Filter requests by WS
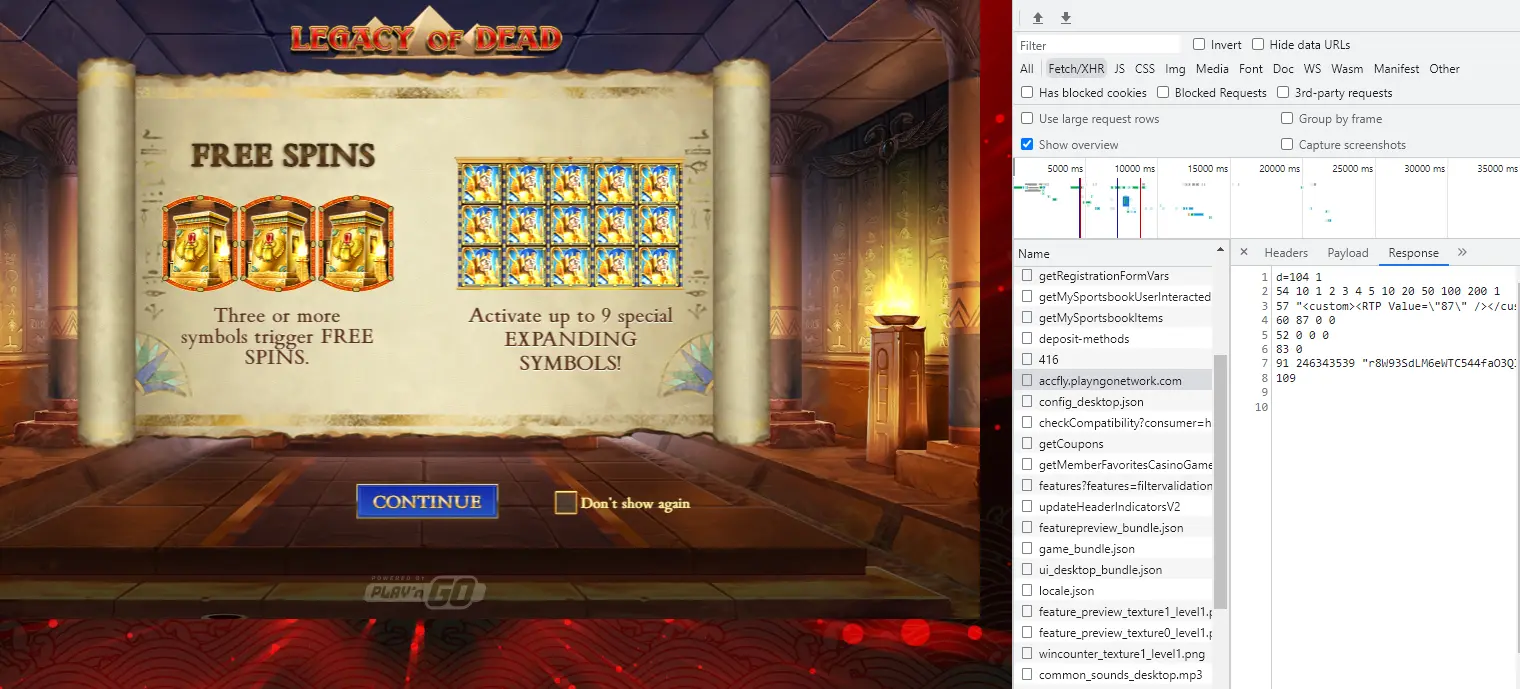Screen dimensions: 1520x689 tap(1312, 69)
